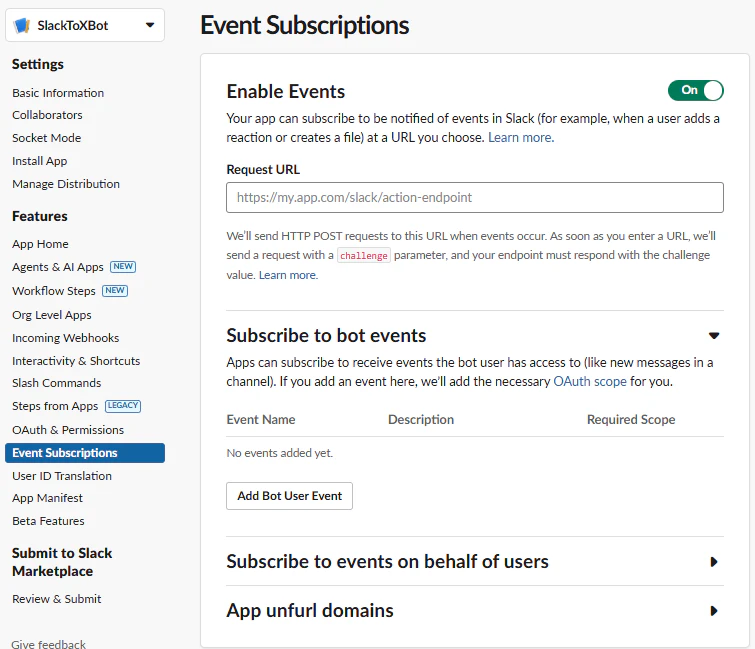Screen dimensions: 755x649
Task: Click the SlackToXBot app logo icon
Action: coord(22,26)
